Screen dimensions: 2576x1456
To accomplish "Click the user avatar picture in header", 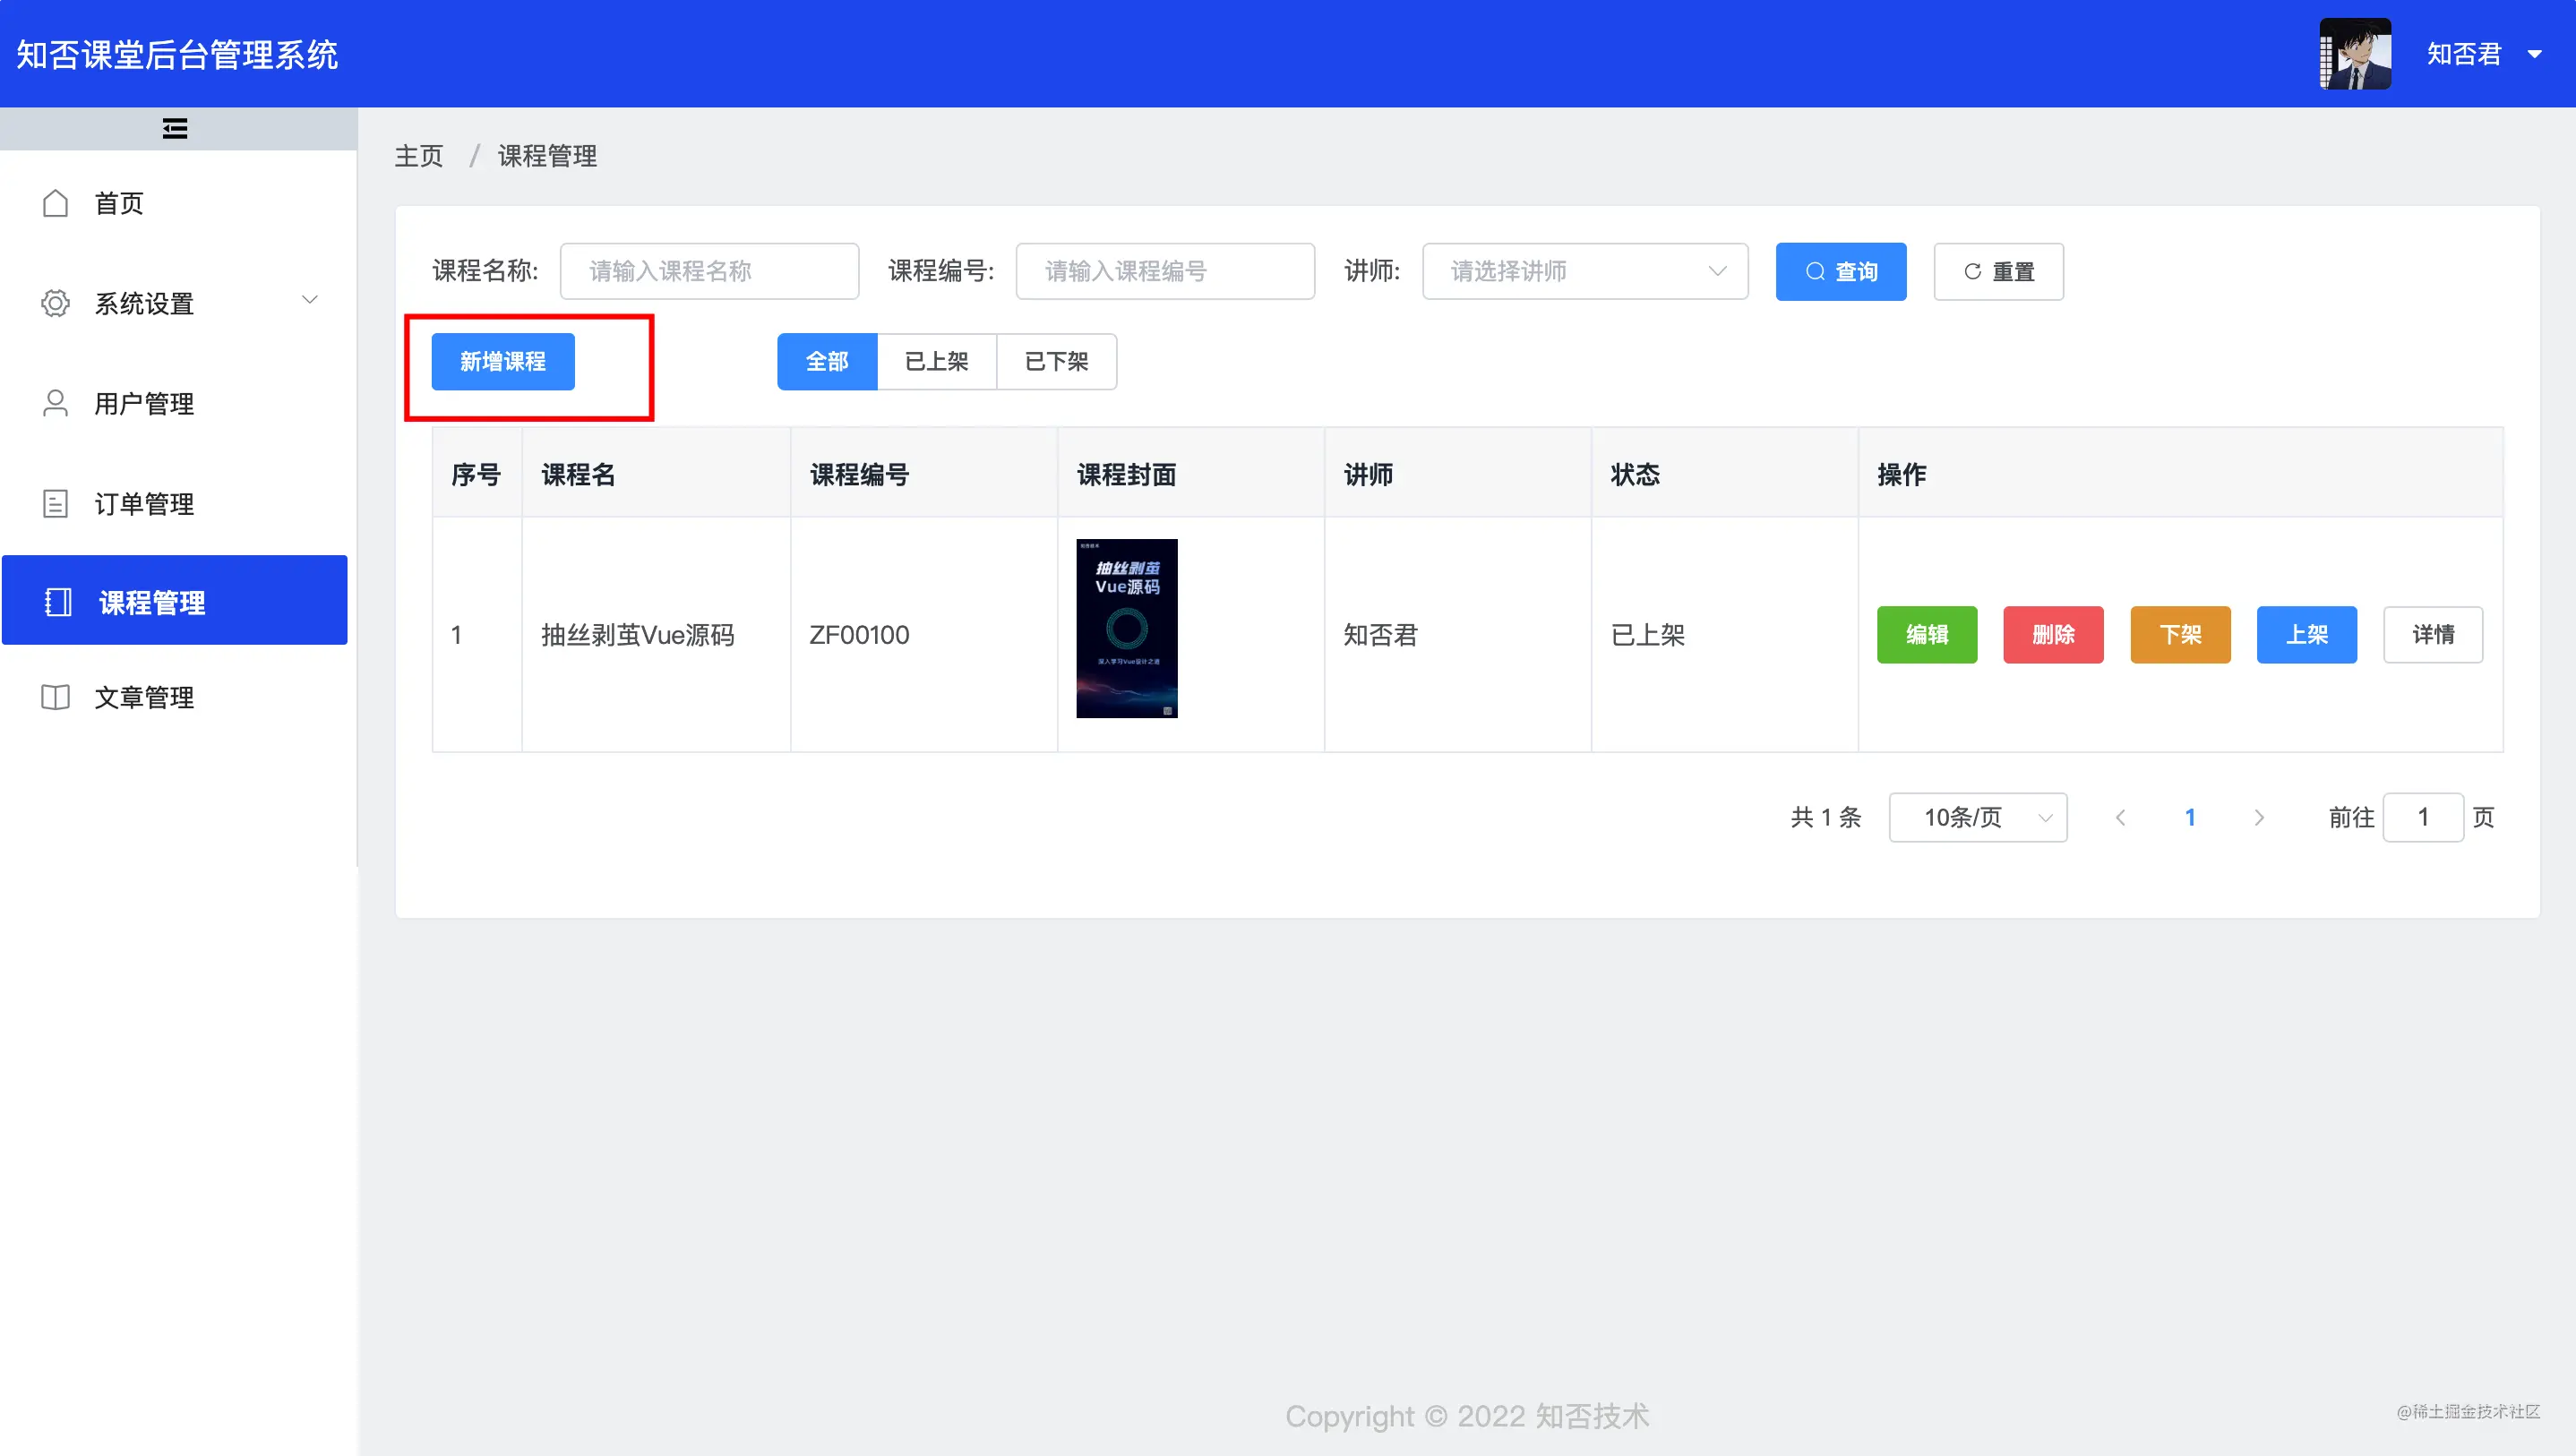I will tap(2355, 54).
